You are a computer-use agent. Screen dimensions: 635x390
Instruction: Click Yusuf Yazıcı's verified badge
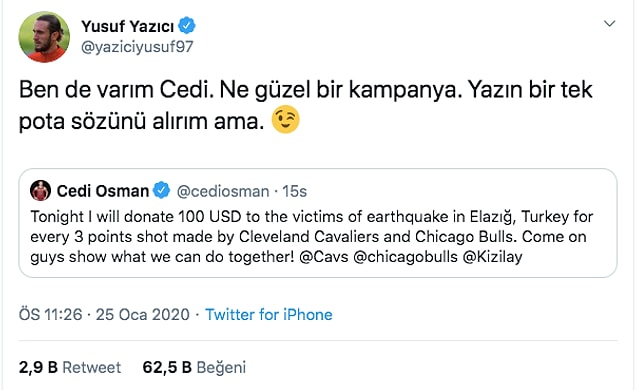187,26
